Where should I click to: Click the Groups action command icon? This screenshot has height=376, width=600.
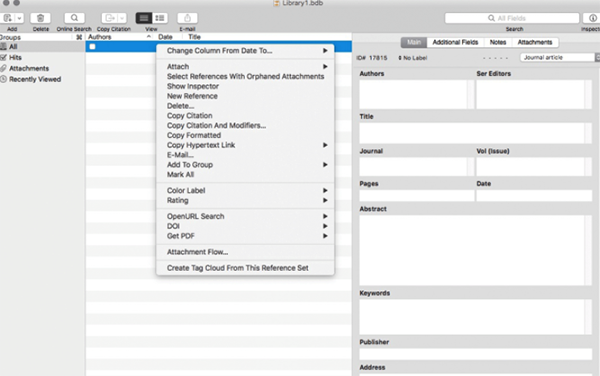(x=79, y=37)
